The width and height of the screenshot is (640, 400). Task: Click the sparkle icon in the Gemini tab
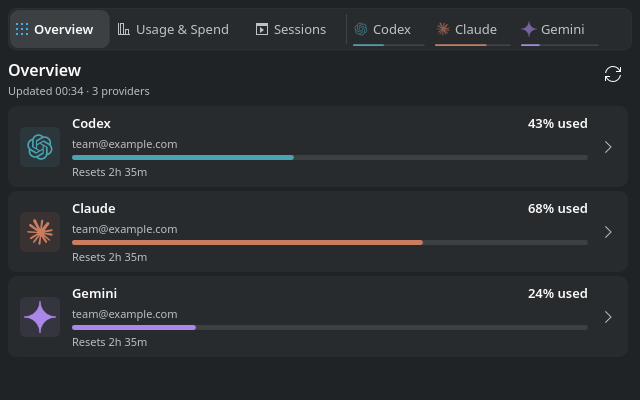coord(529,29)
